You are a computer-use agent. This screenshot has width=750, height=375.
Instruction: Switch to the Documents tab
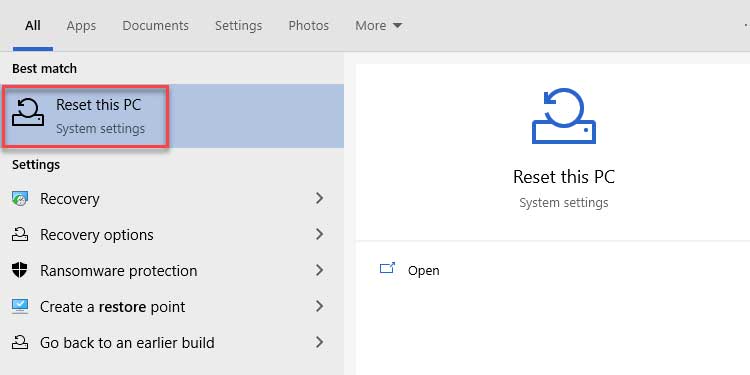(x=155, y=25)
